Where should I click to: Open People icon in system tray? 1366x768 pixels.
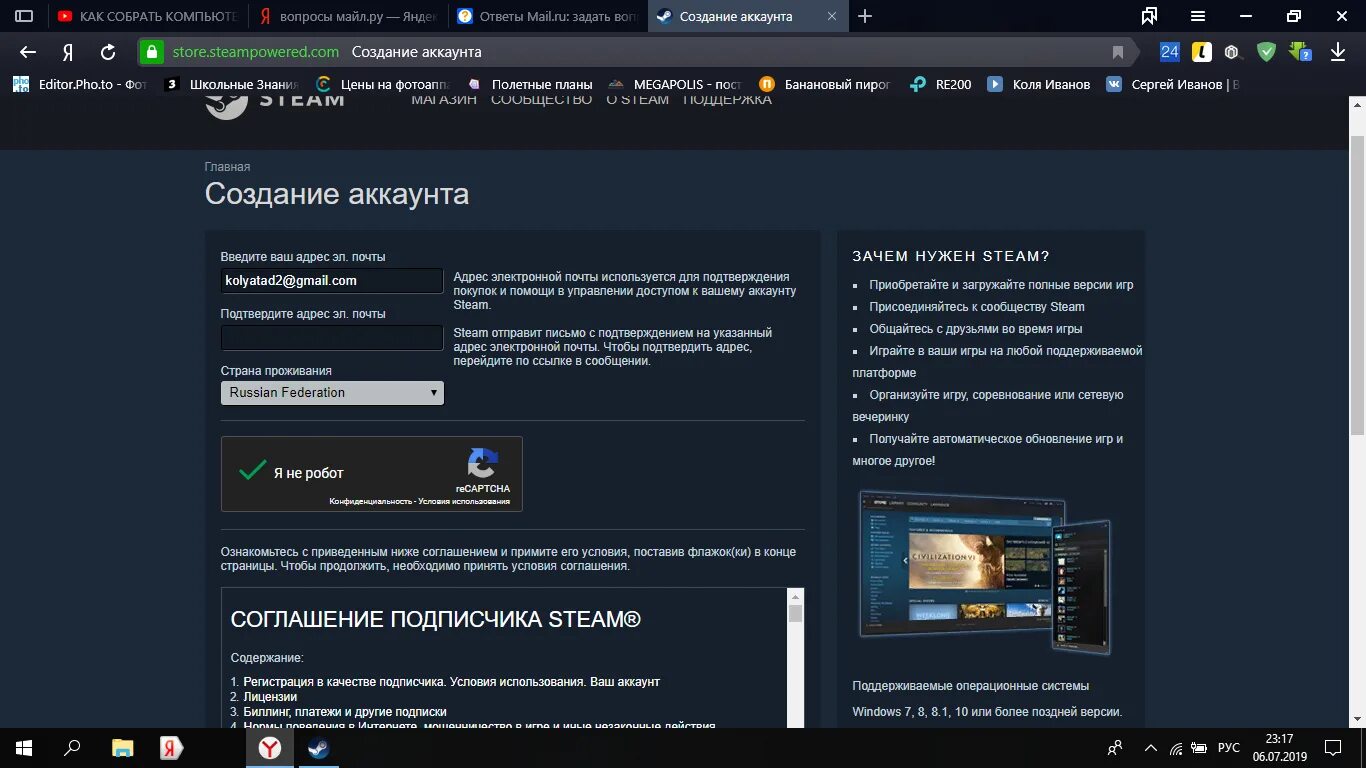pyautogui.click(x=1116, y=748)
